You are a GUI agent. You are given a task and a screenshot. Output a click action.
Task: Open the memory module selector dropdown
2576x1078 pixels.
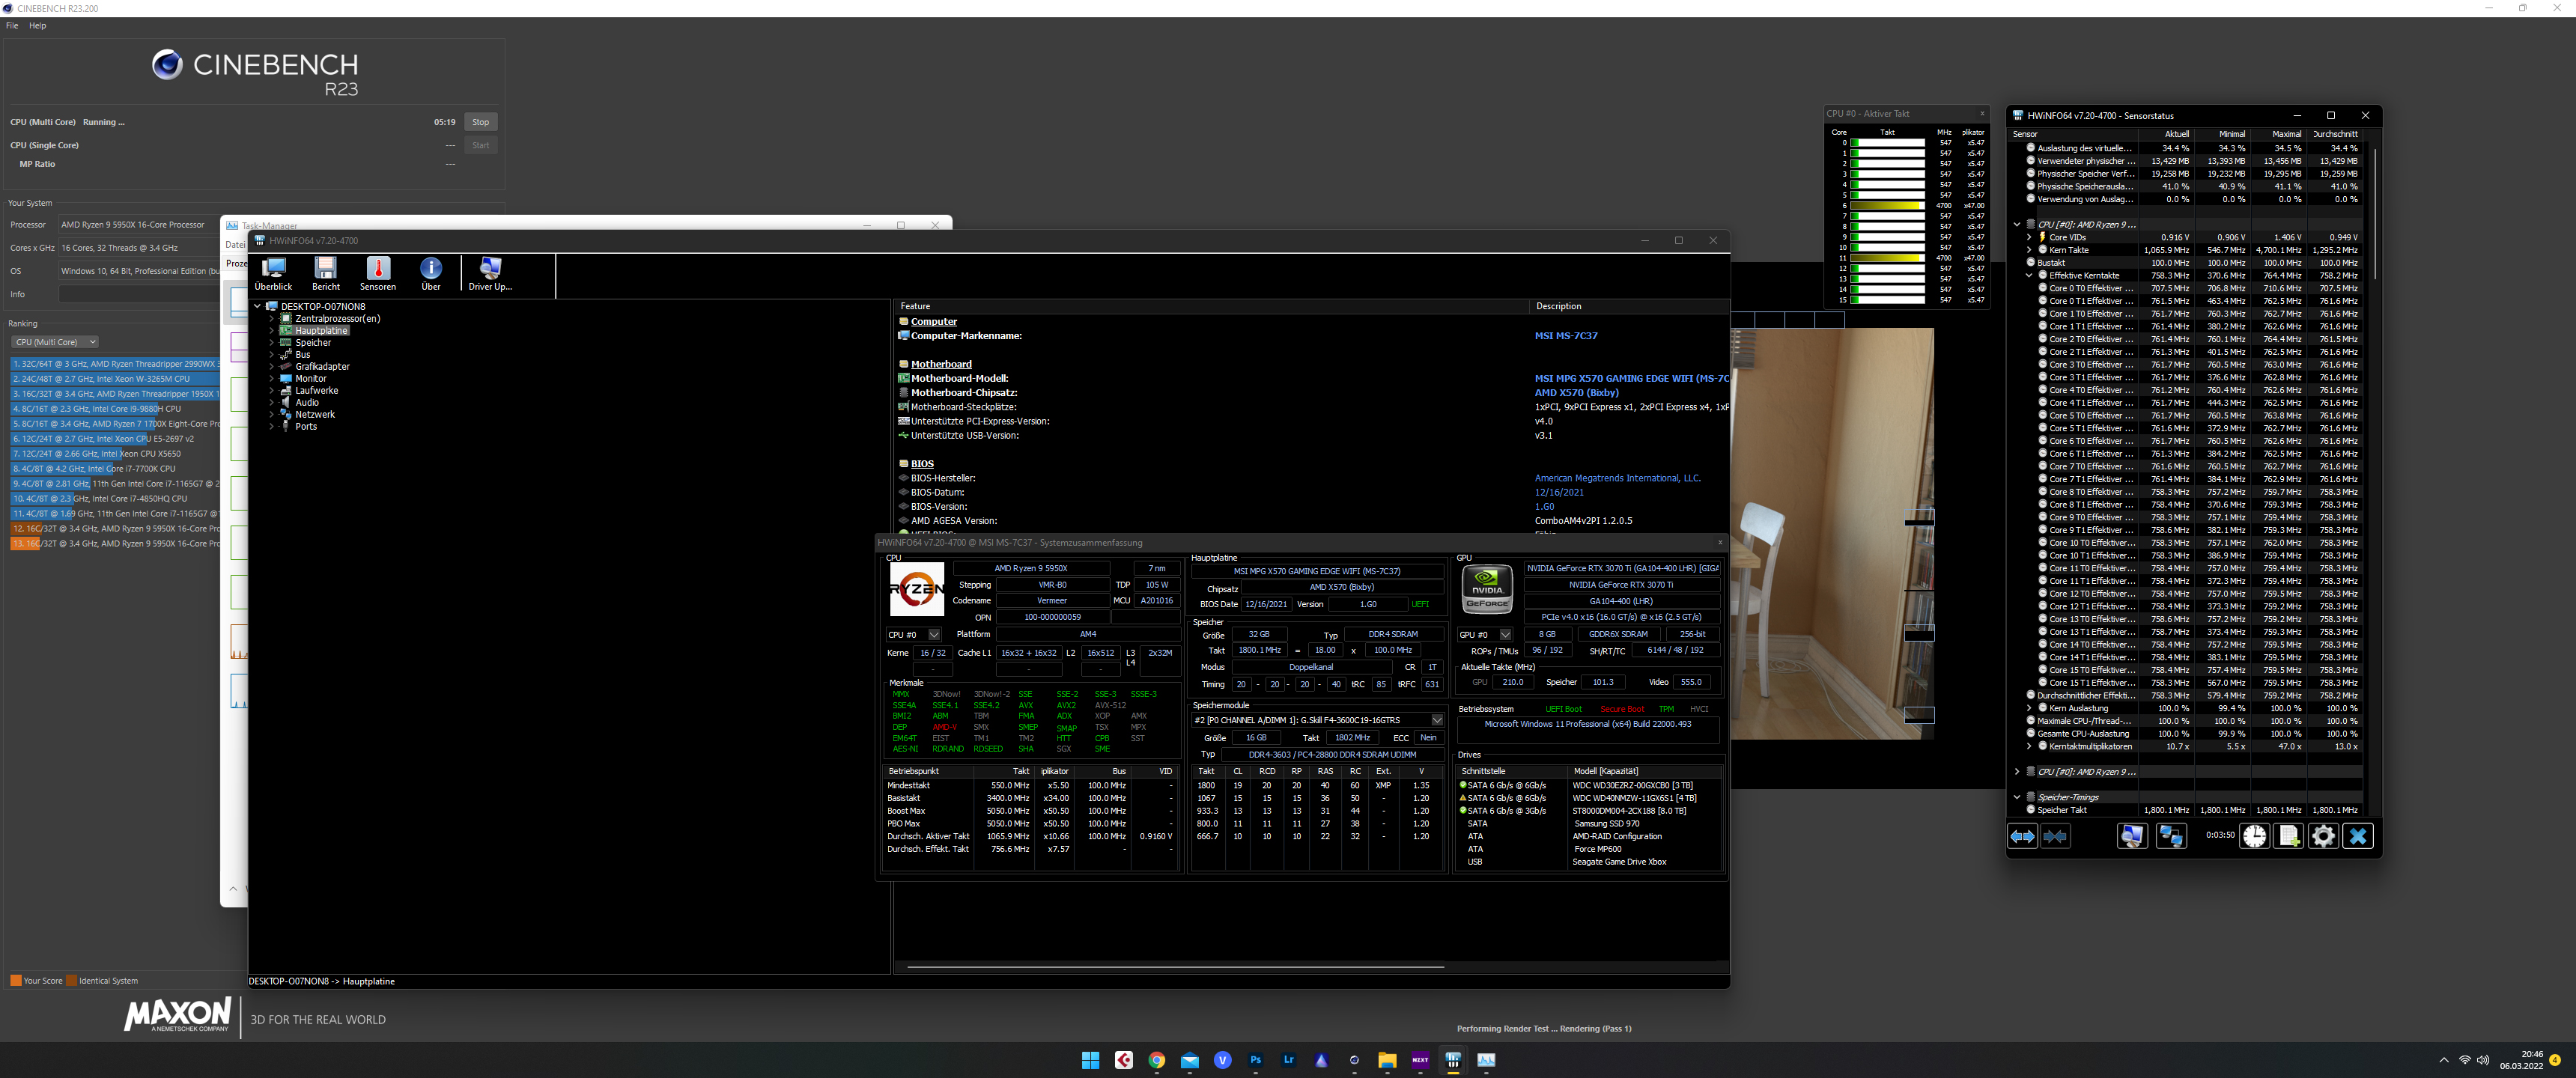1437,720
